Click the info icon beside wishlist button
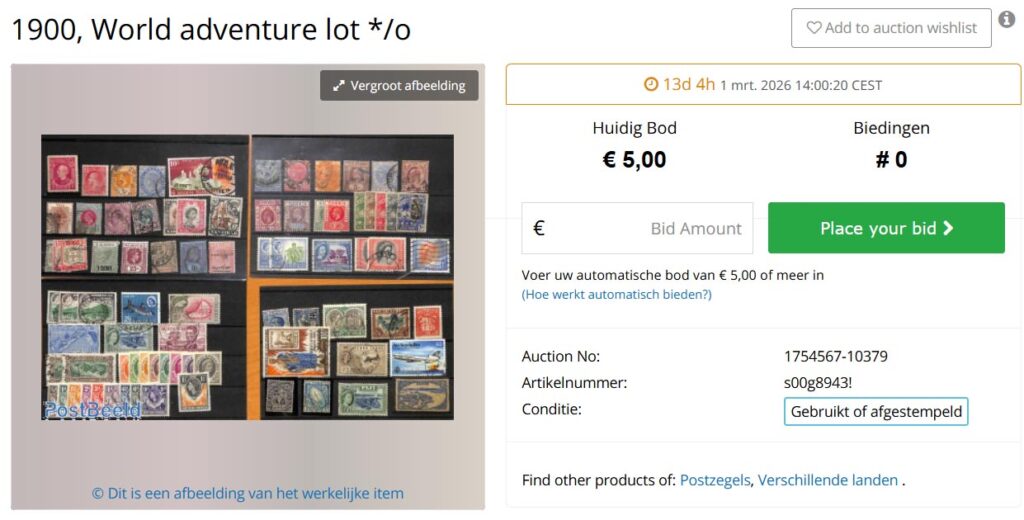Viewport: 1024px width, 520px height. coord(1007,20)
